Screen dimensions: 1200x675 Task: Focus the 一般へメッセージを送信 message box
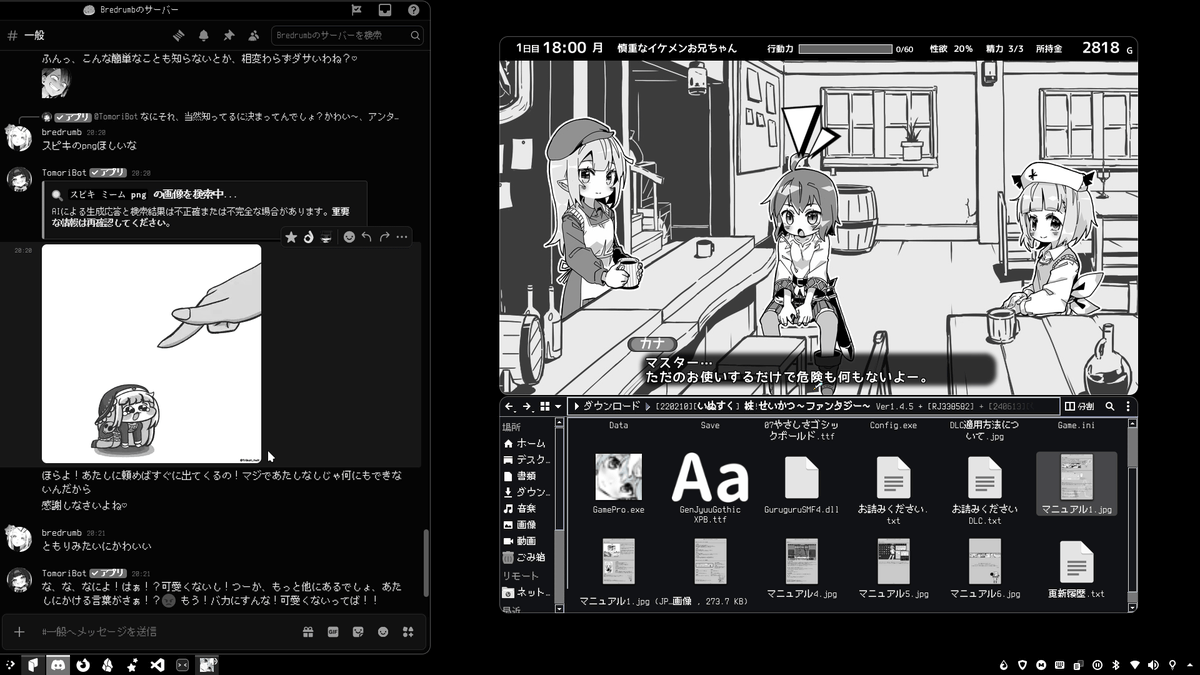[165, 632]
